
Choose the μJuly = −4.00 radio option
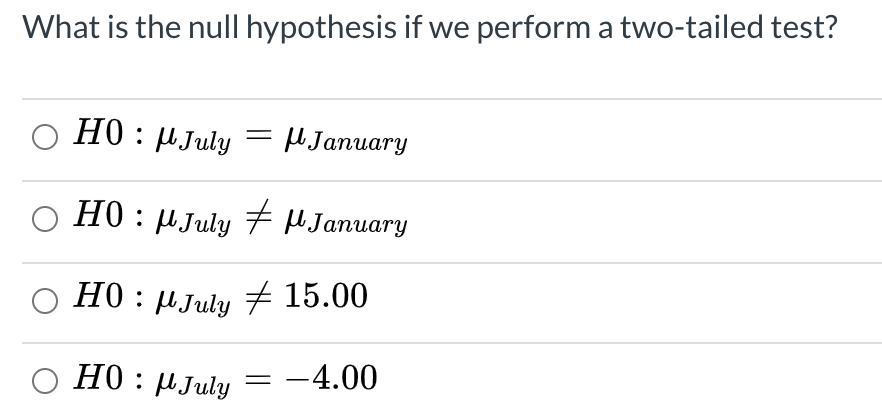click(x=44, y=381)
